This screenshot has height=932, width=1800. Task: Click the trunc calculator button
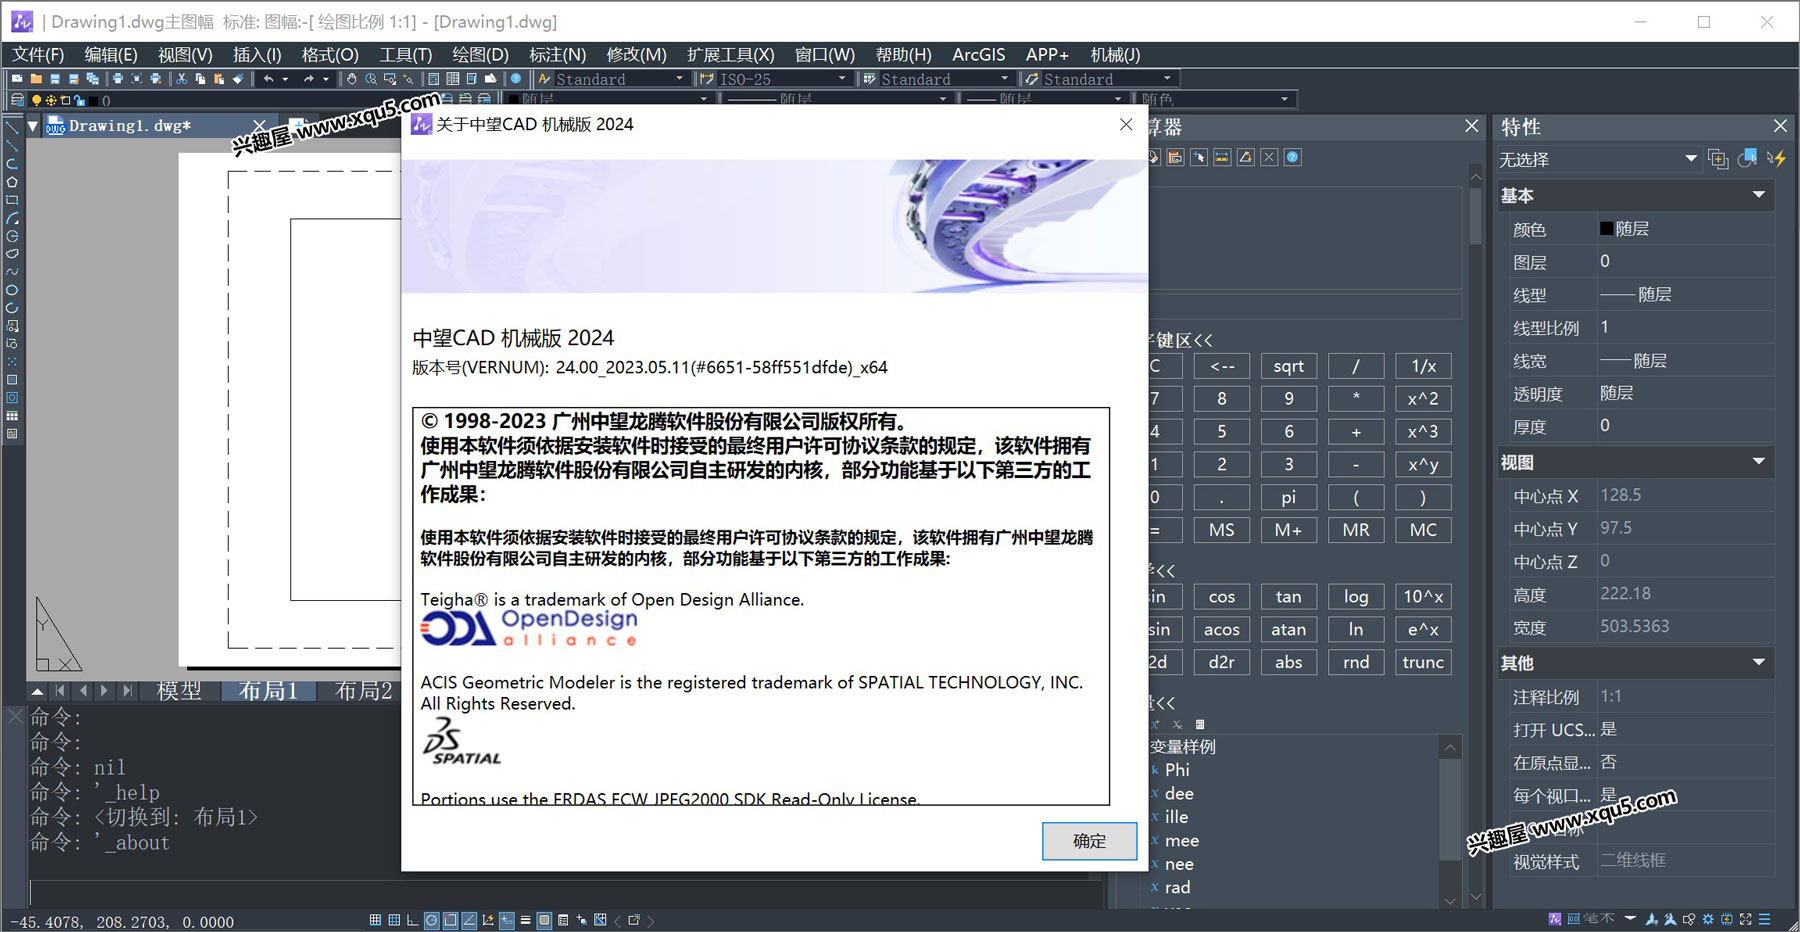[x=1423, y=662]
